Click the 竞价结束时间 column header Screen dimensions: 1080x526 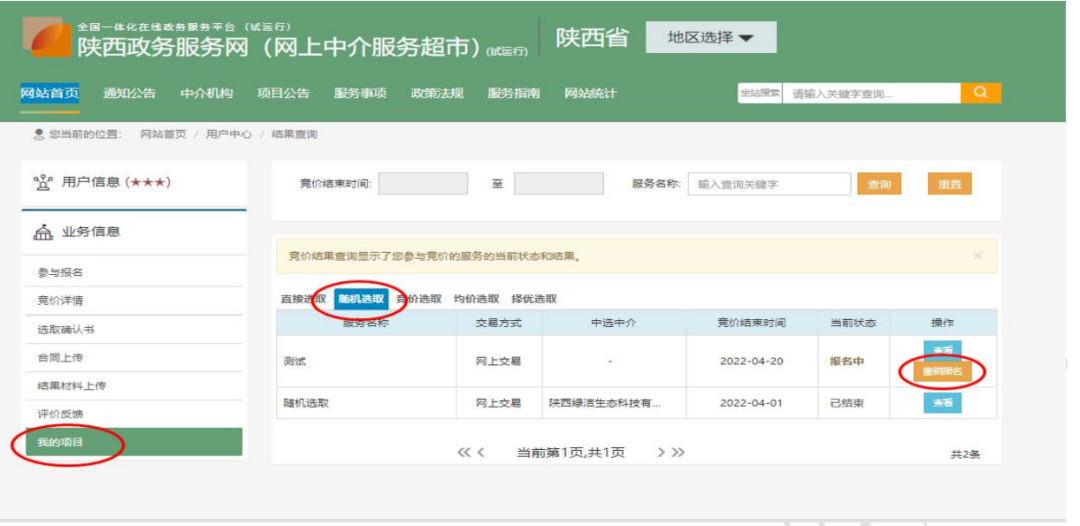coord(751,323)
